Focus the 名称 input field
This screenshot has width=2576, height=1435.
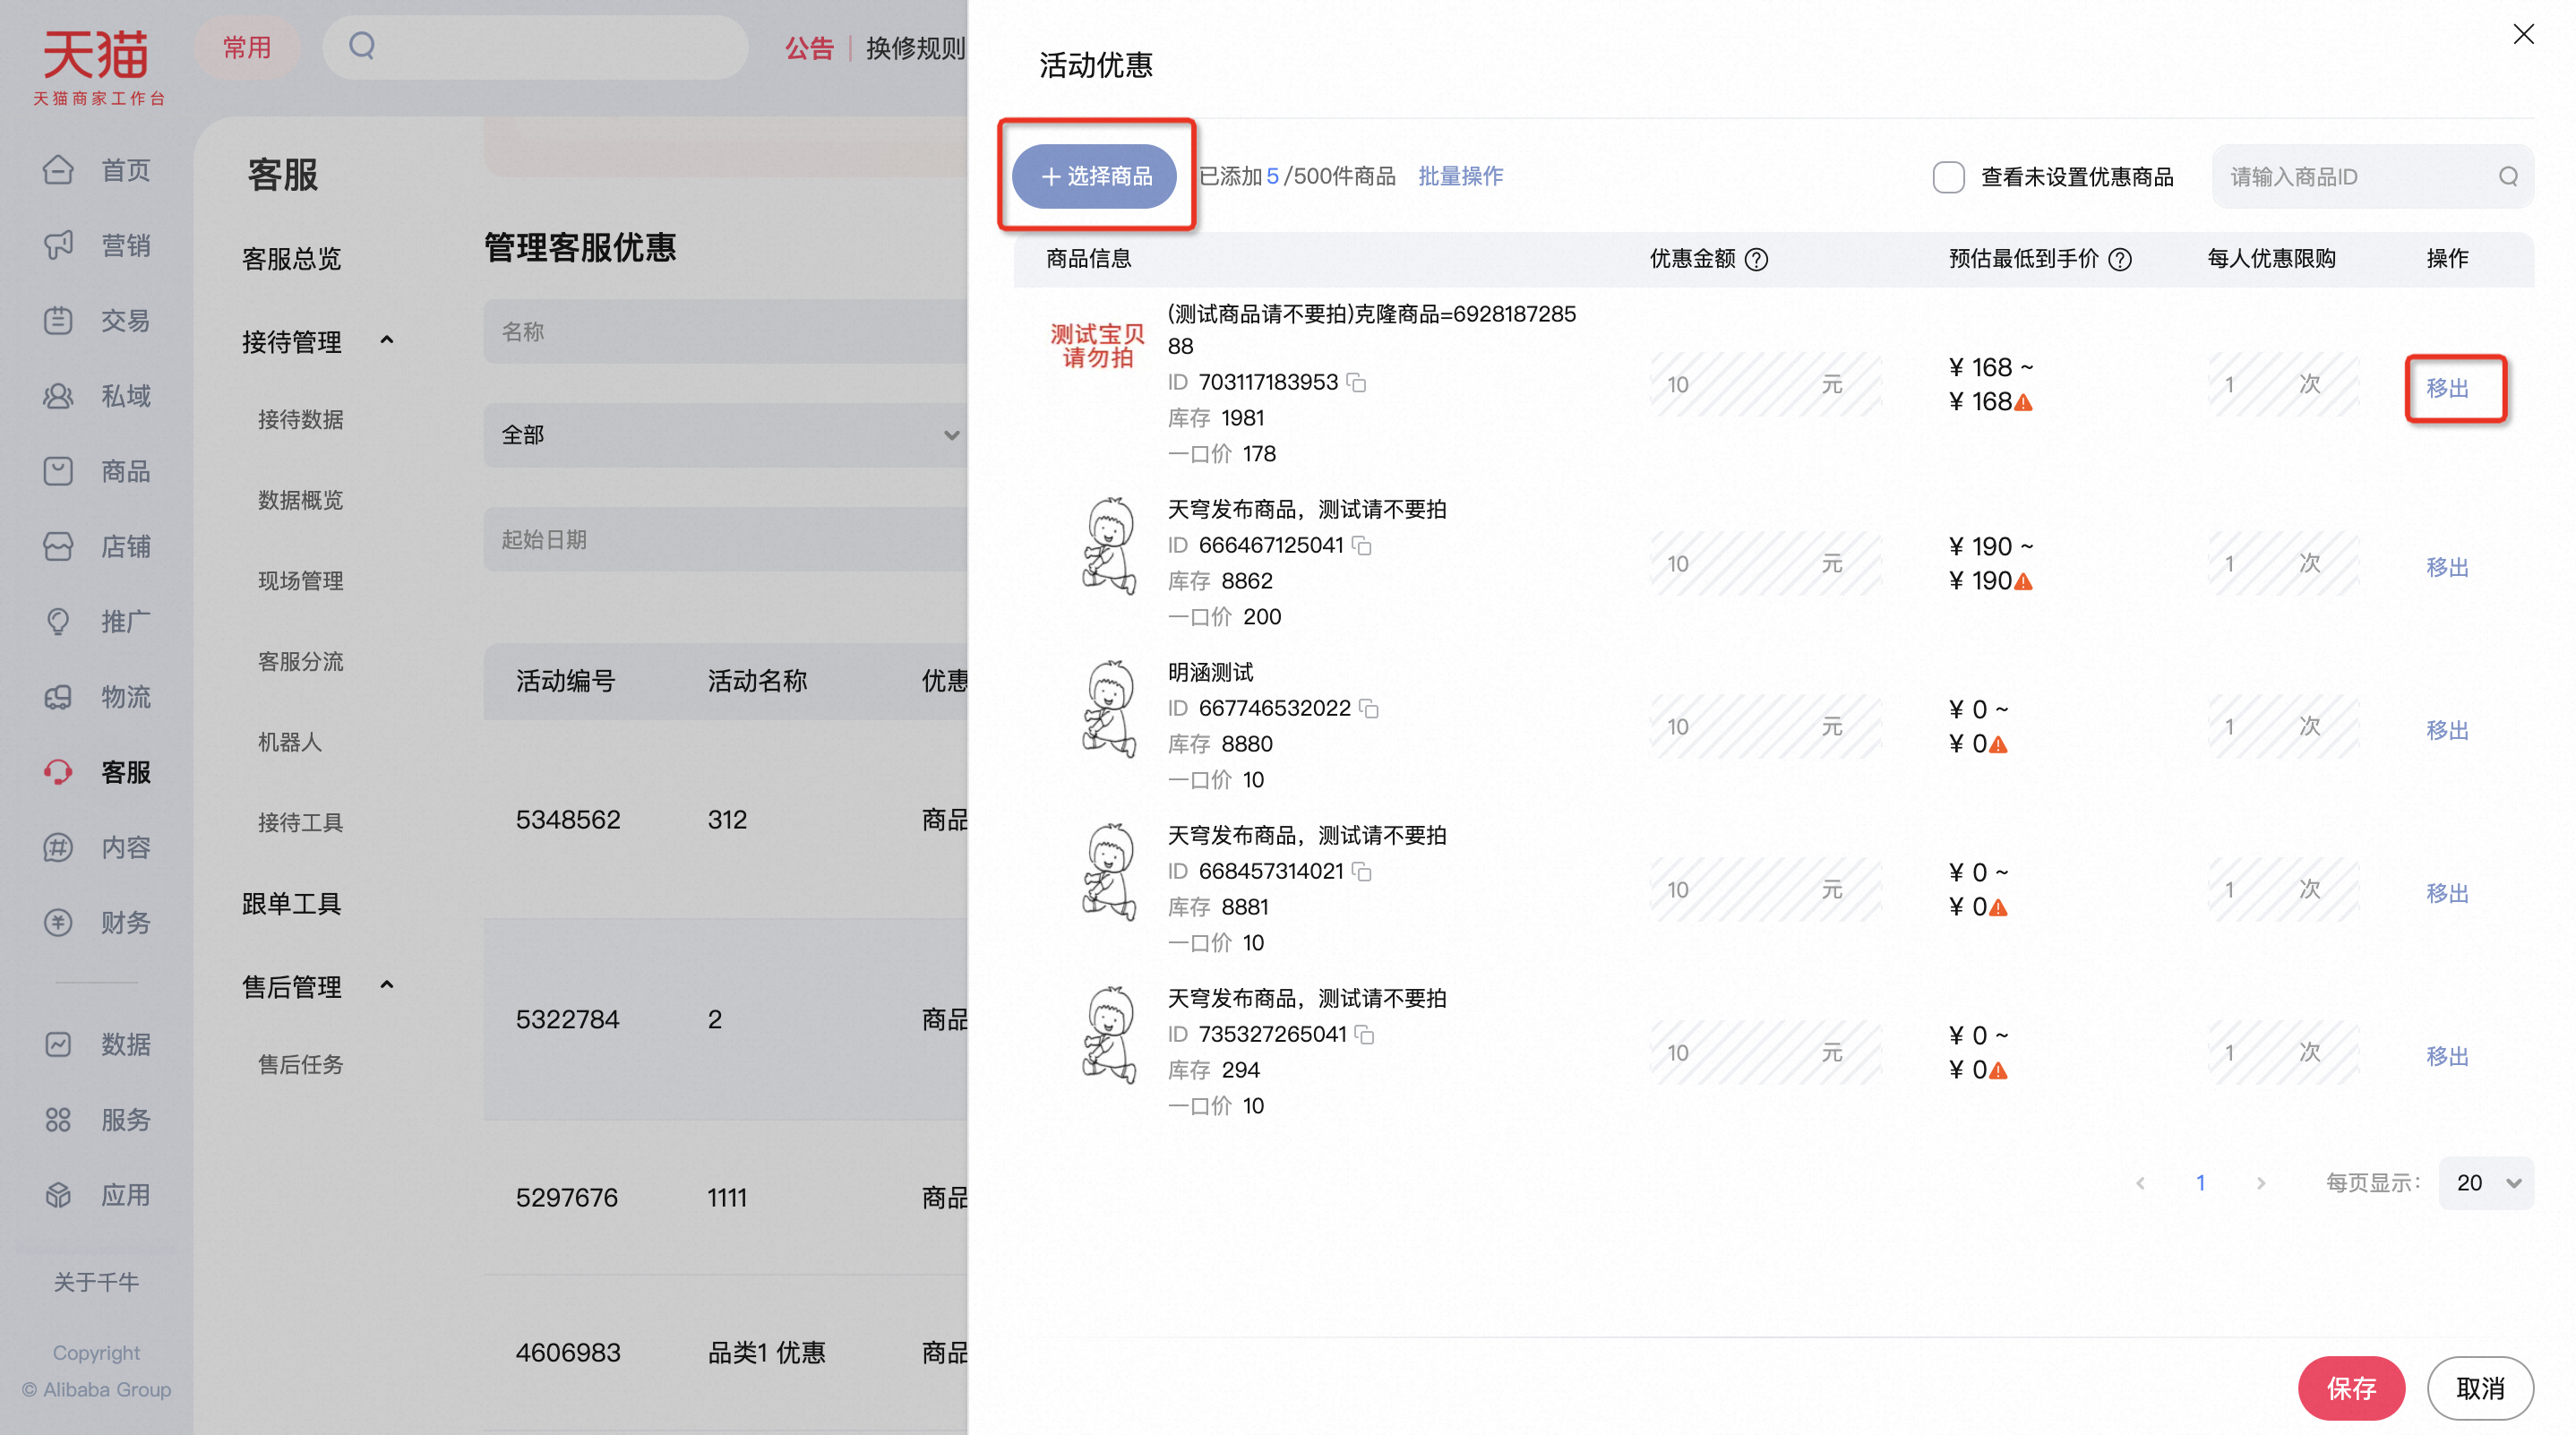click(x=726, y=331)
